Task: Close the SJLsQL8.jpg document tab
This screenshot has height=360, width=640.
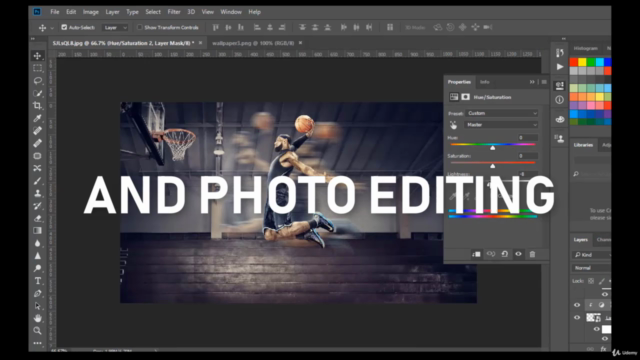Action: coord(200,43)
